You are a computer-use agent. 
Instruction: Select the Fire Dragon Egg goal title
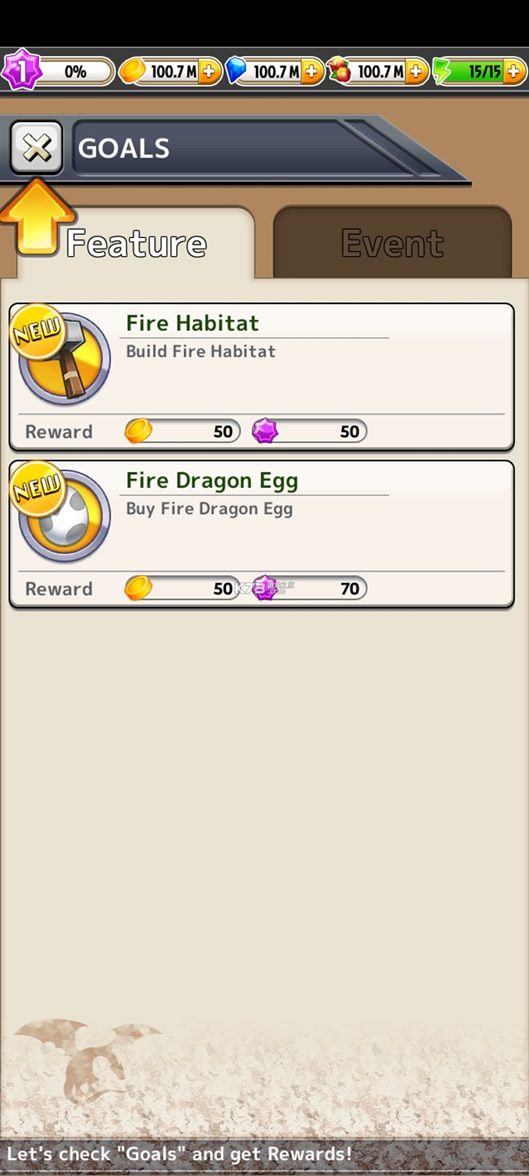[212, 481]
